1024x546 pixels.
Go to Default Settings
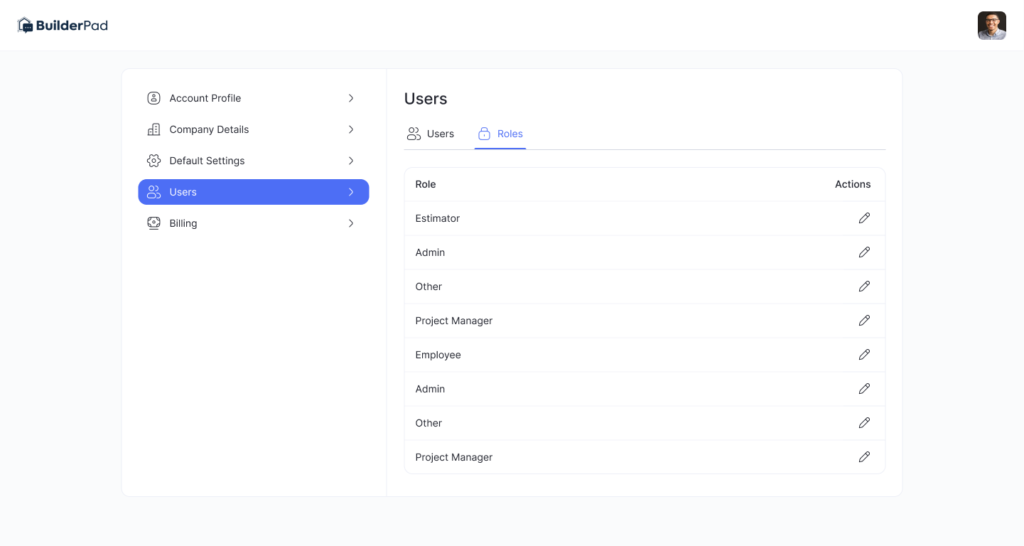pos(253,161)
